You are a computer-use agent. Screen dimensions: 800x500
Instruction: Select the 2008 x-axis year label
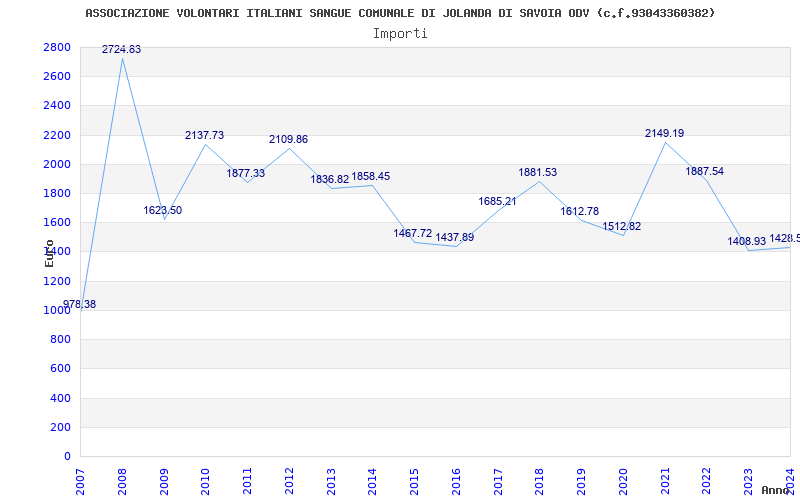[x=122, y=482]
